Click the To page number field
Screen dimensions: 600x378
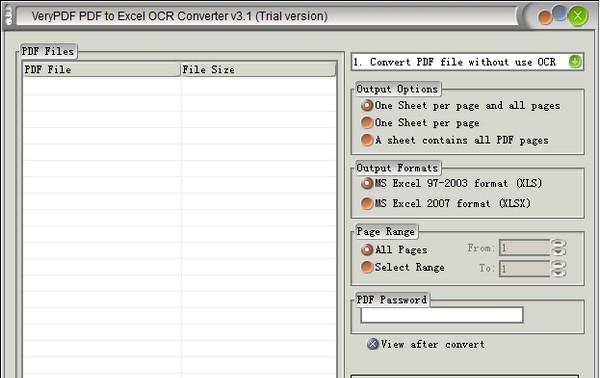pos(525,269)
